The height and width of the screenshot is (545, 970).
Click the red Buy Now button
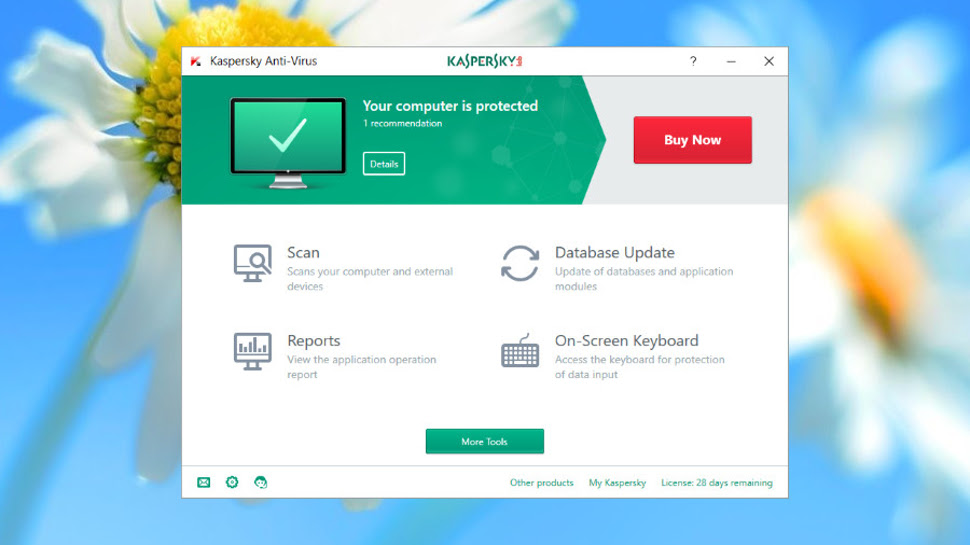[x=692, y=140]
